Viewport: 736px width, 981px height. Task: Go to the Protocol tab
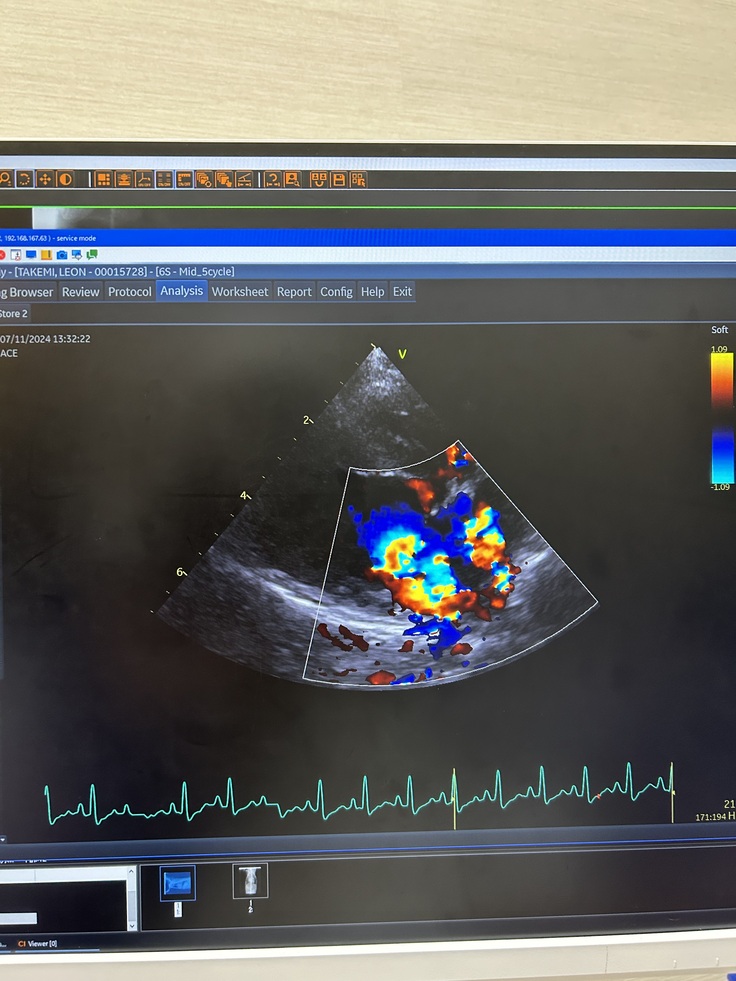pos(130,292)
